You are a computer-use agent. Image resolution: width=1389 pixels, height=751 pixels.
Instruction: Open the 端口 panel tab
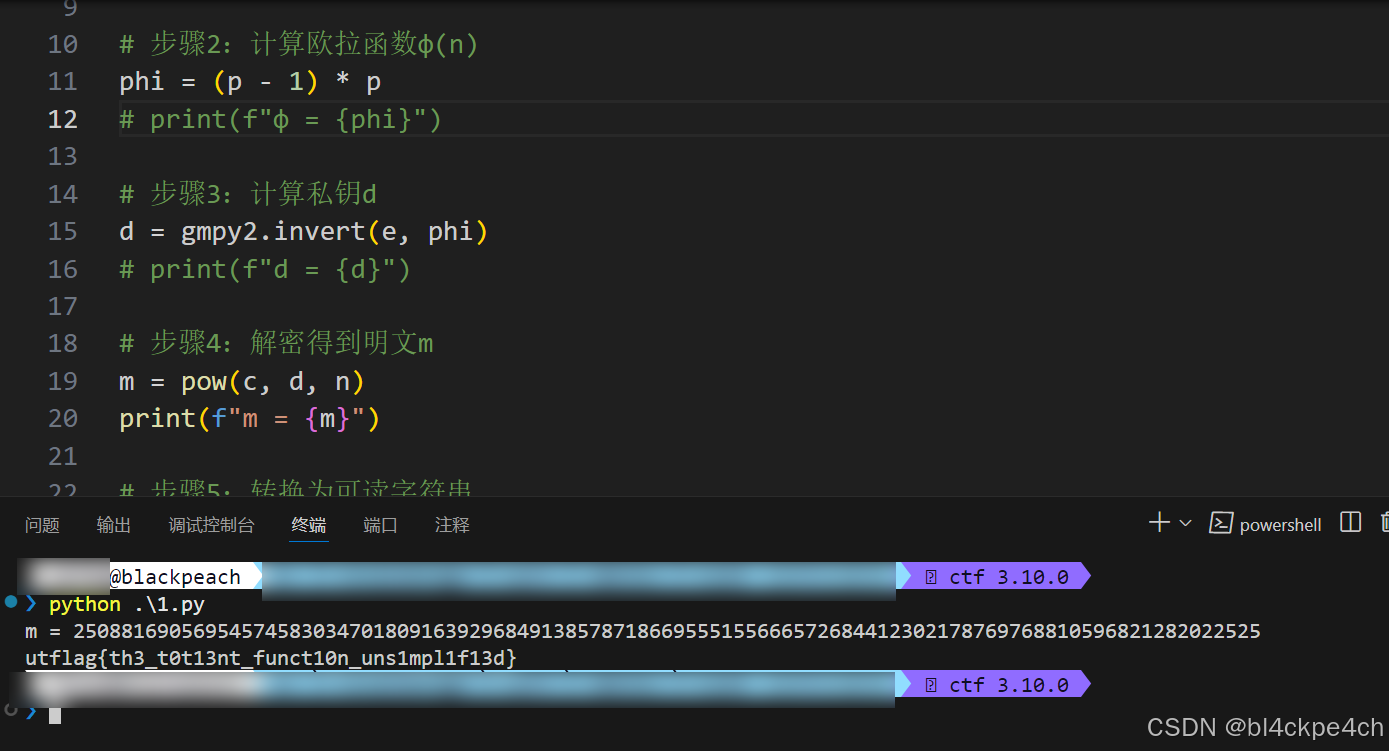[380, 524]
